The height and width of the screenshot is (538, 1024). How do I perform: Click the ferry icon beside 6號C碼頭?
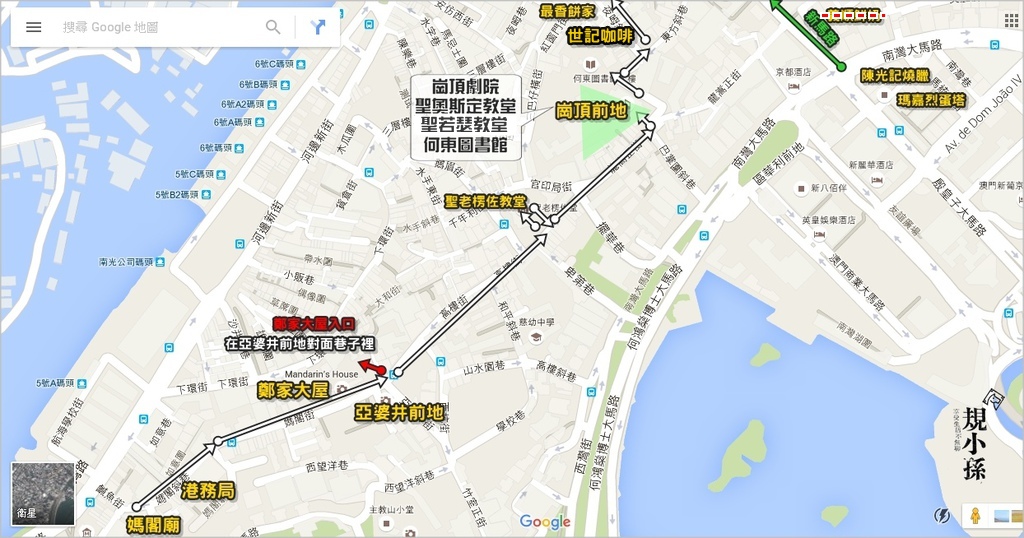300,64
